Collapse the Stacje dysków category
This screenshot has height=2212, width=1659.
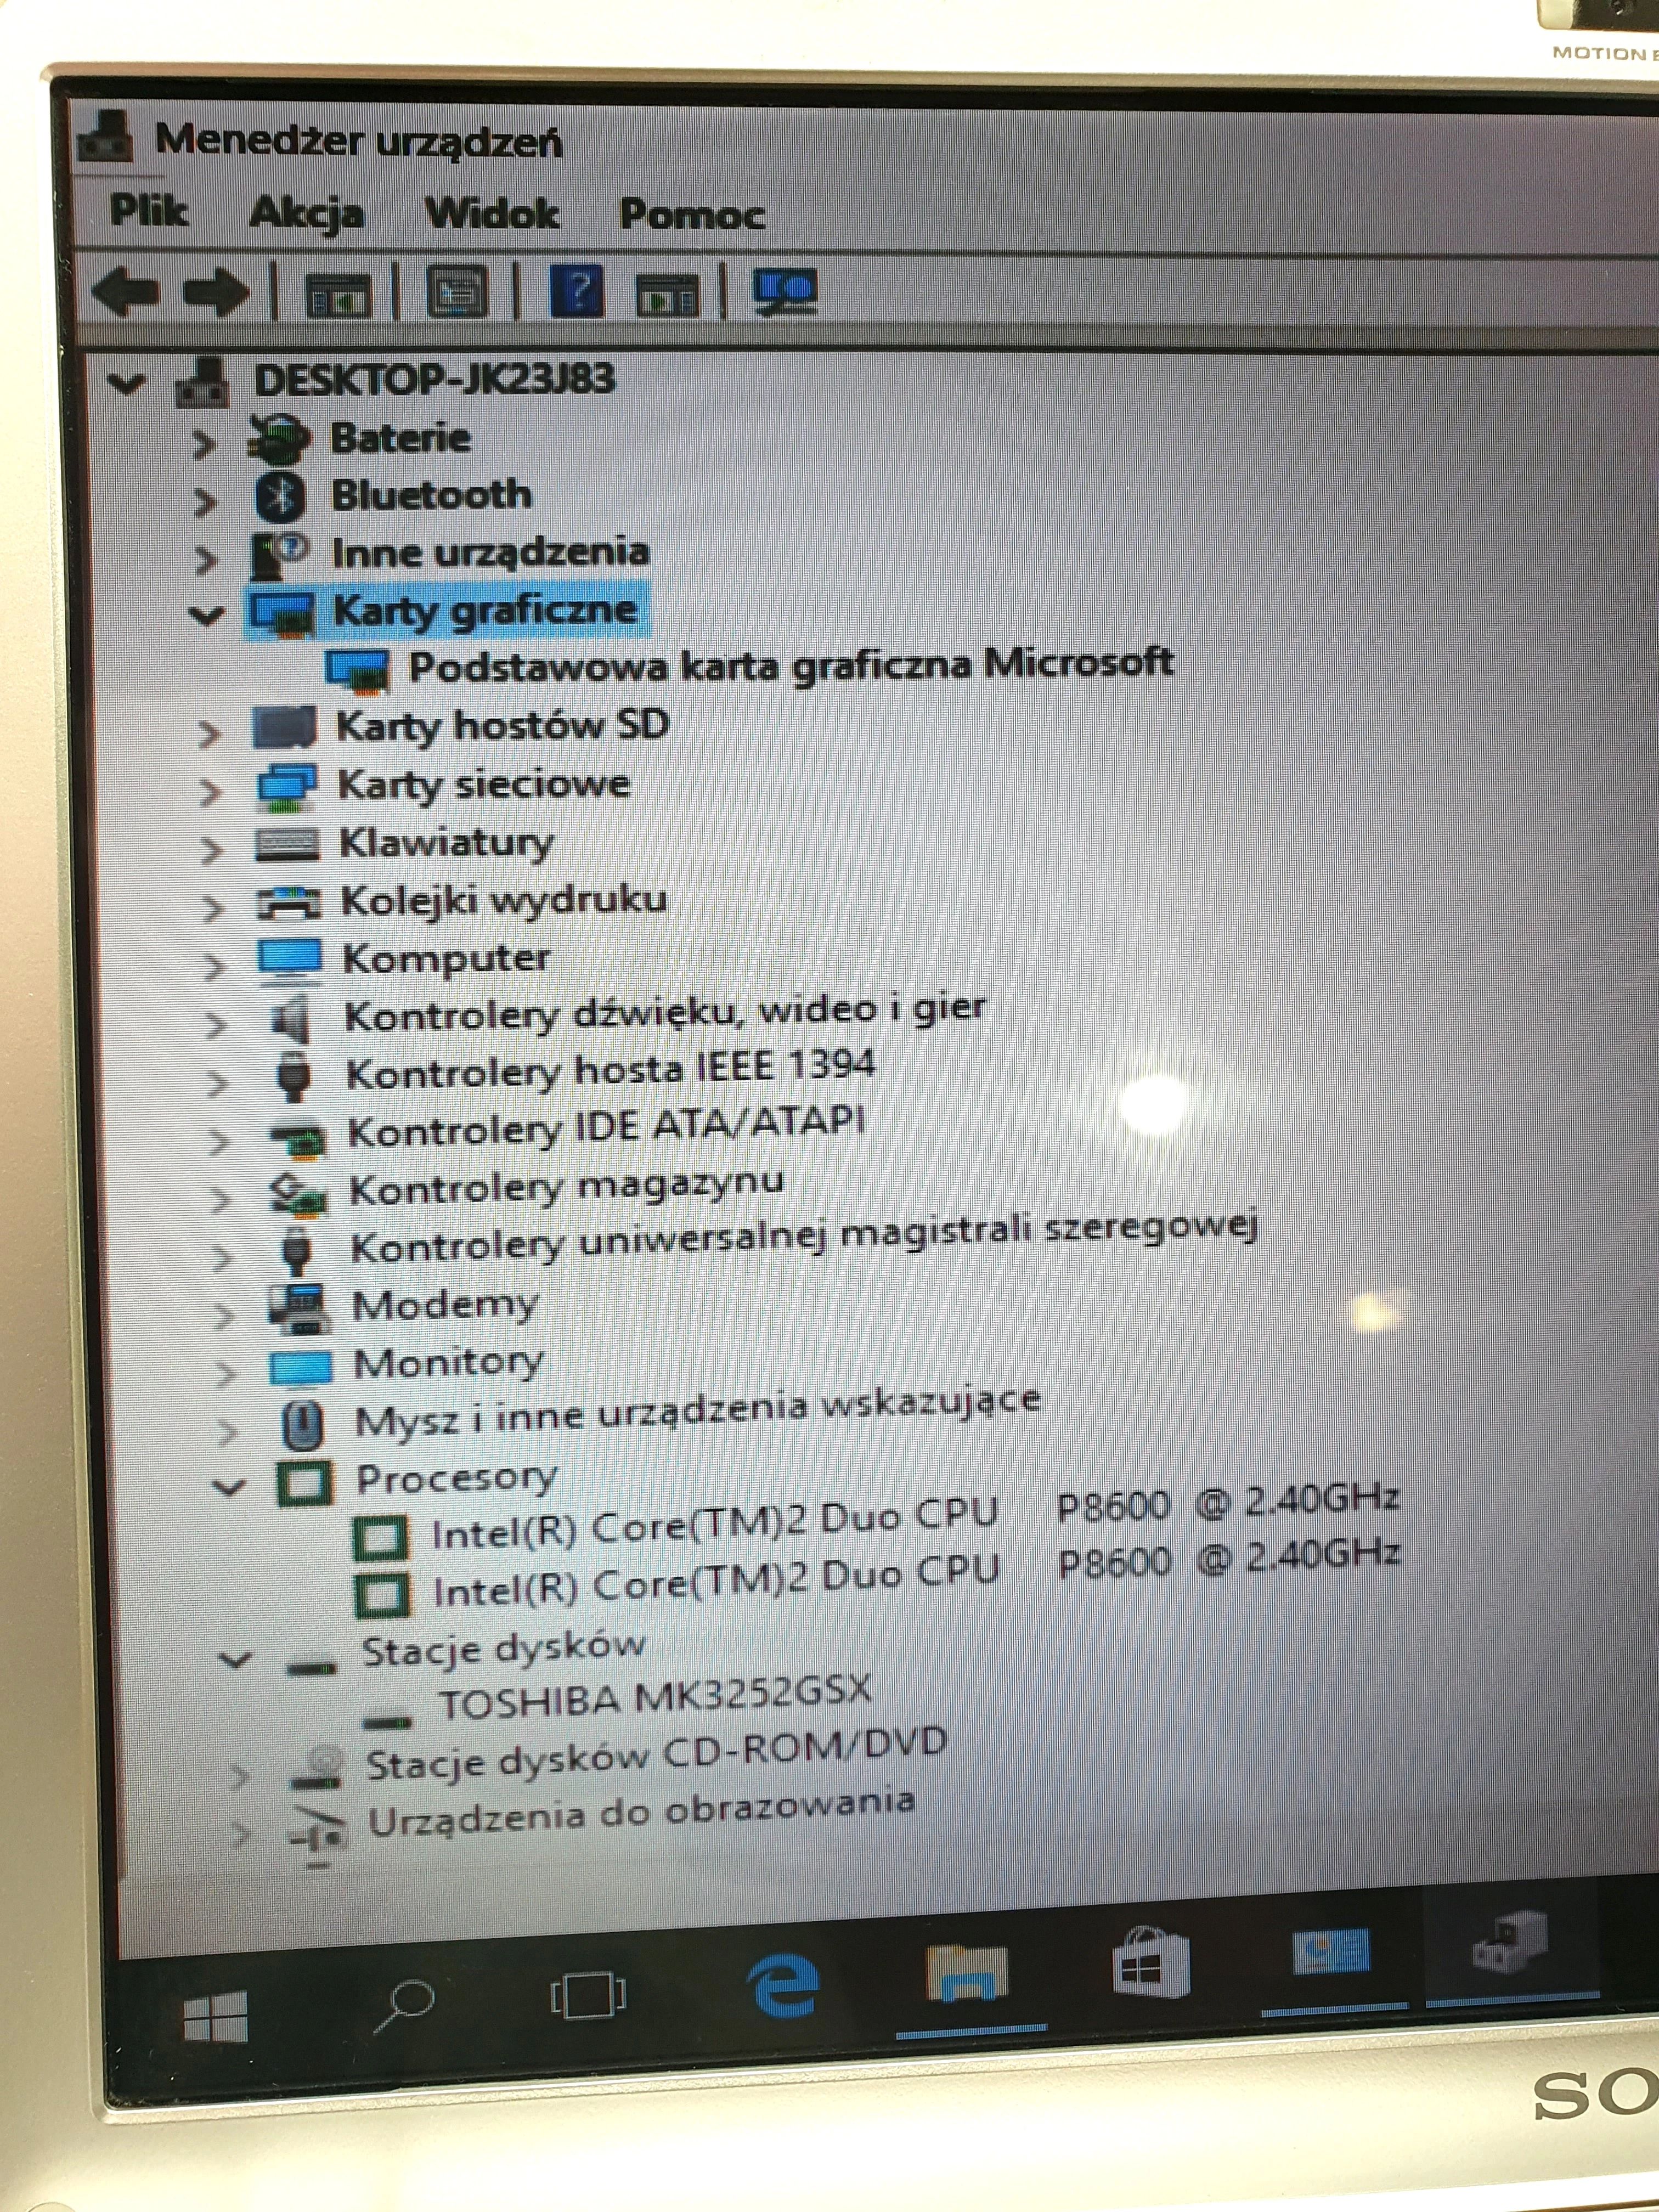(234, 1661)
